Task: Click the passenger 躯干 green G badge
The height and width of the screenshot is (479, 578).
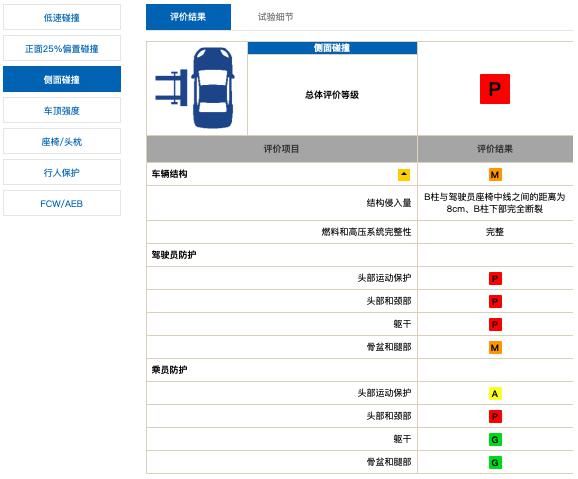Action: [495, 440]
